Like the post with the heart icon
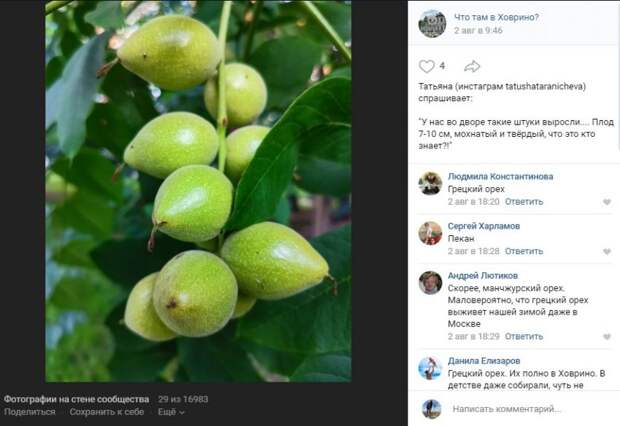 tap(426, 66)
